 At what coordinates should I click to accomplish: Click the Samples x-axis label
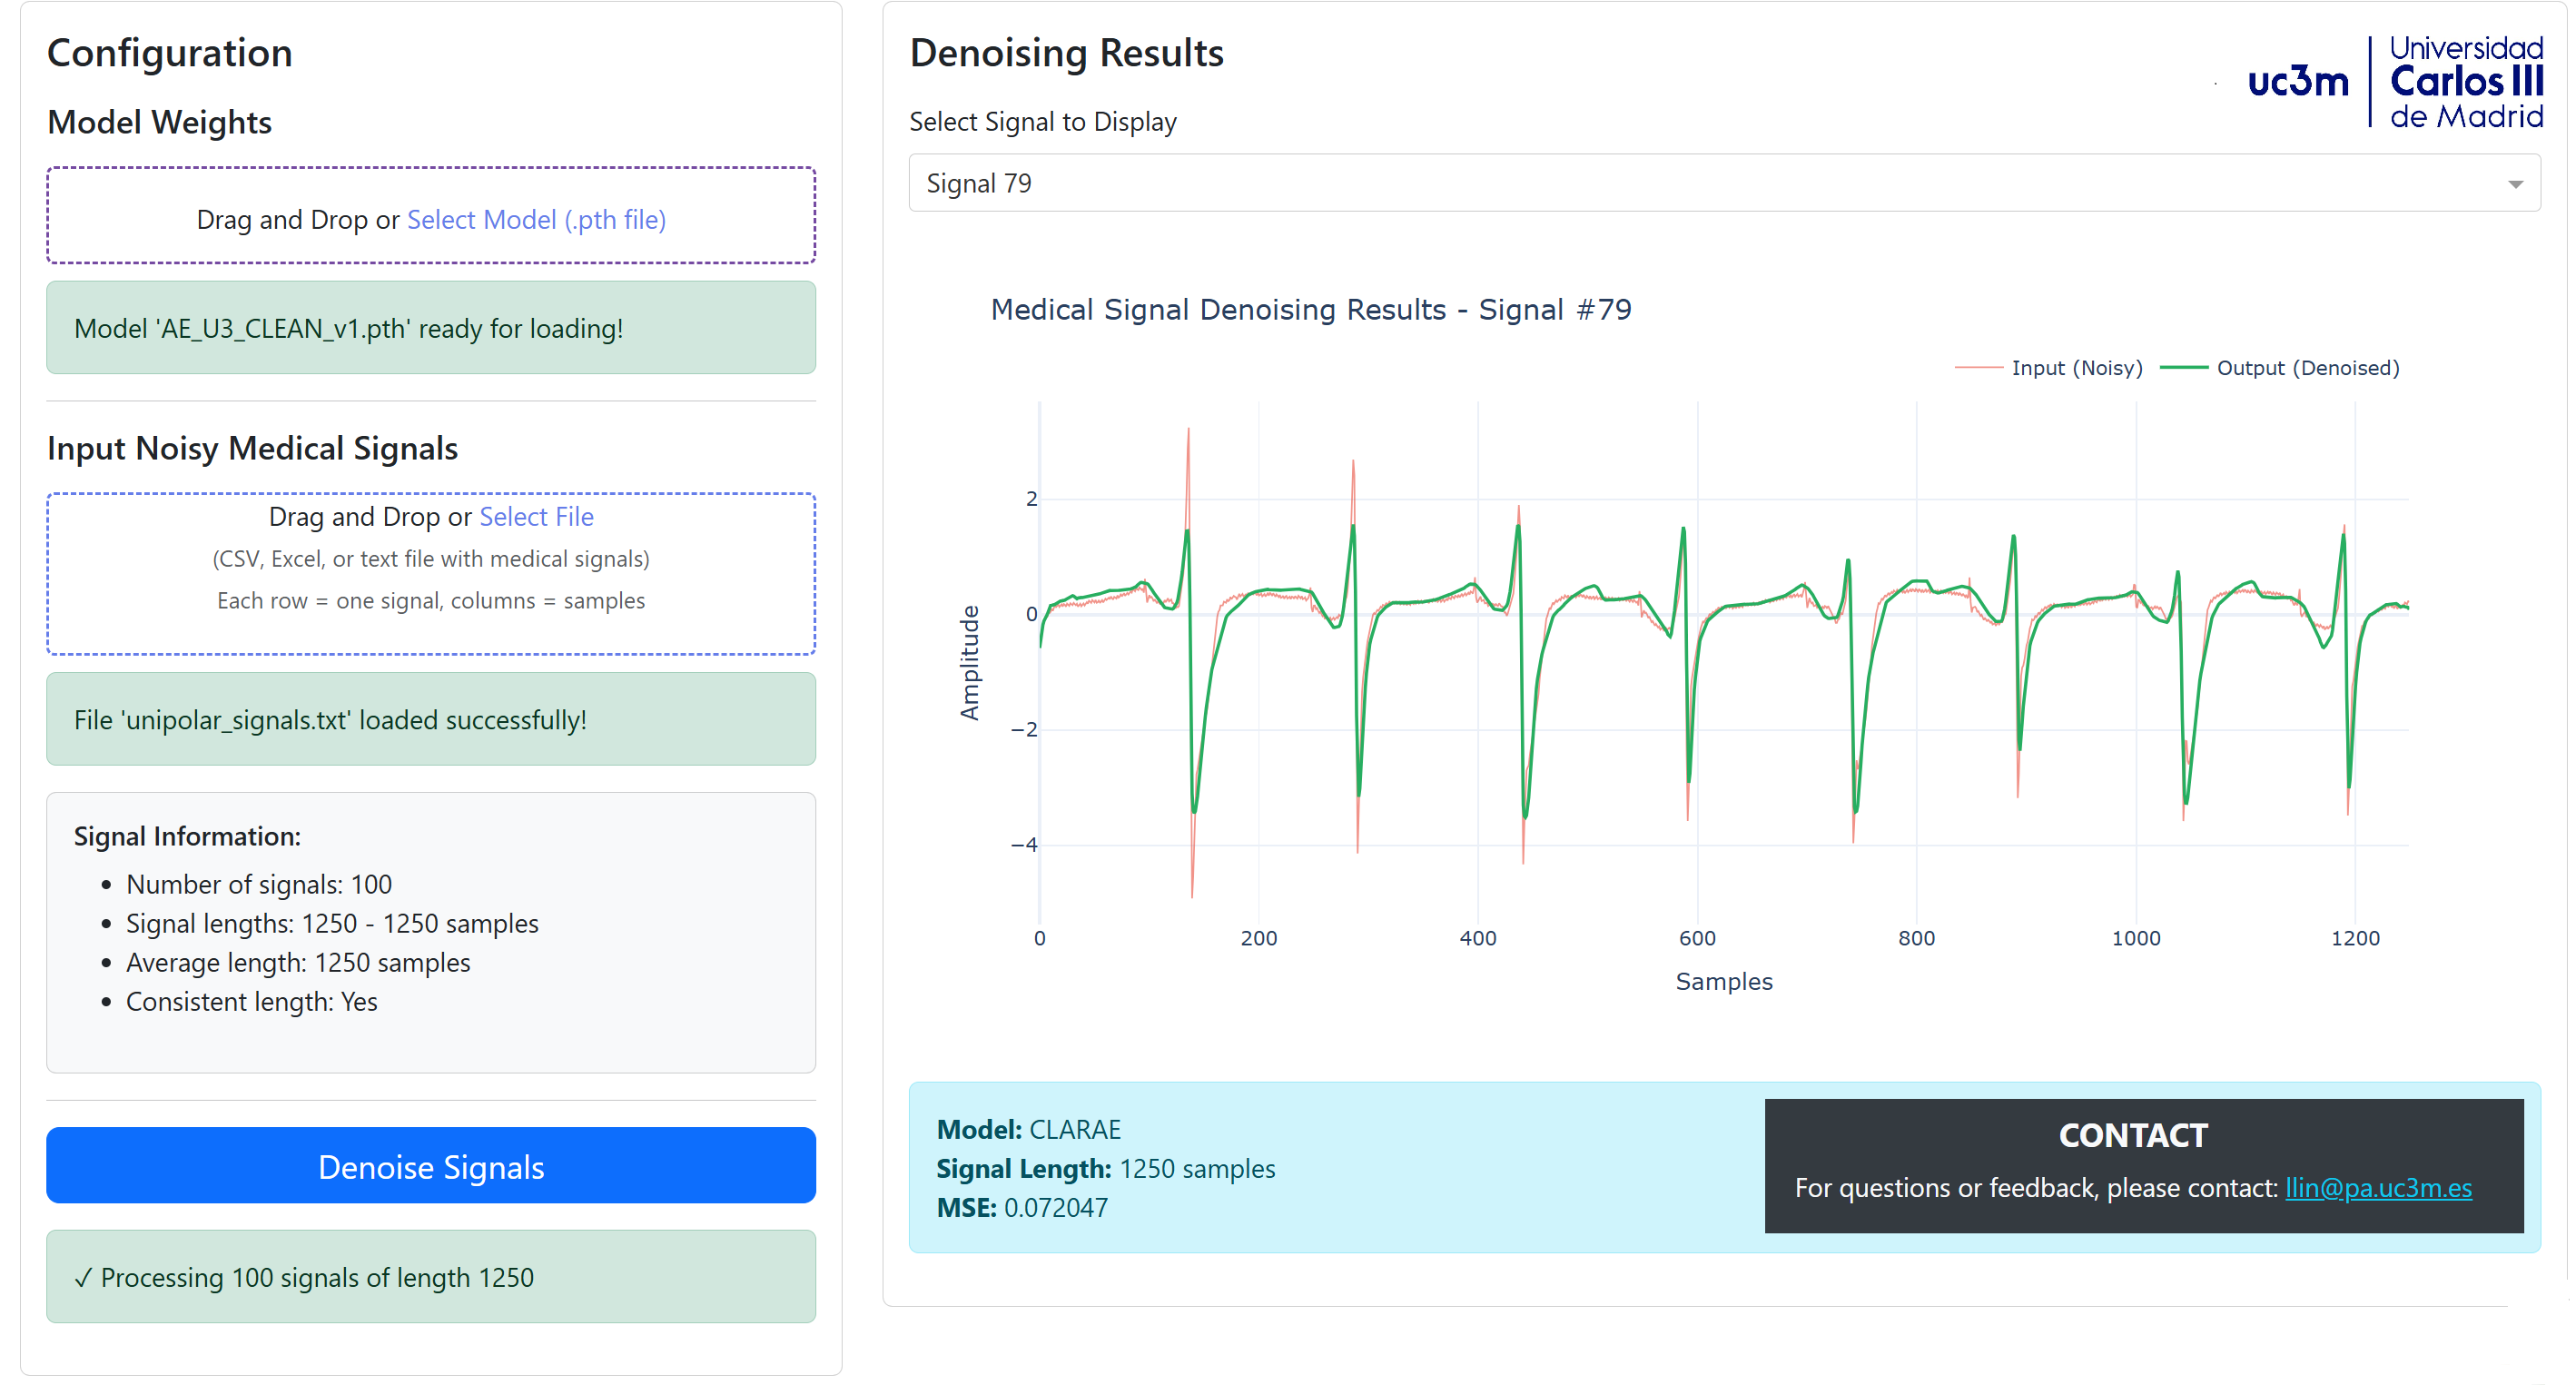pyautogui.click(x=1723, y=981)
